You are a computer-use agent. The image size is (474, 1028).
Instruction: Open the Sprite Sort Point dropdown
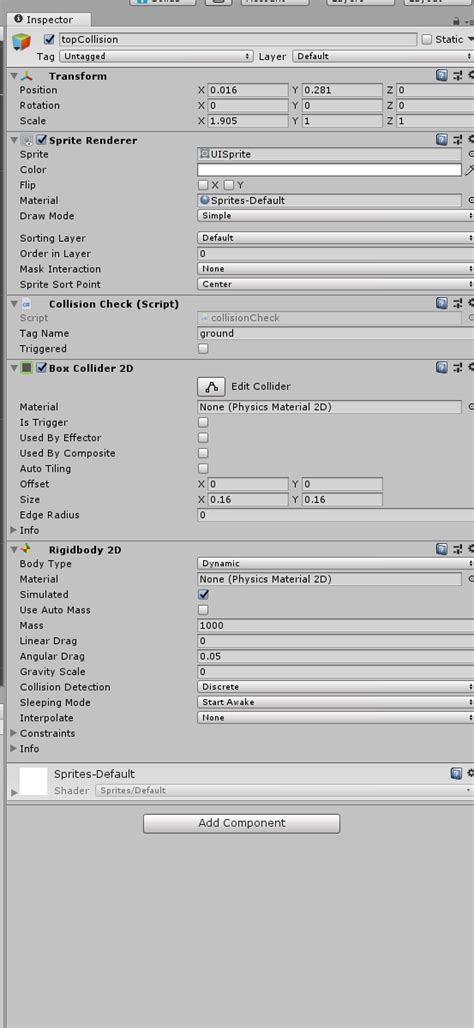[x=336, y=285]
